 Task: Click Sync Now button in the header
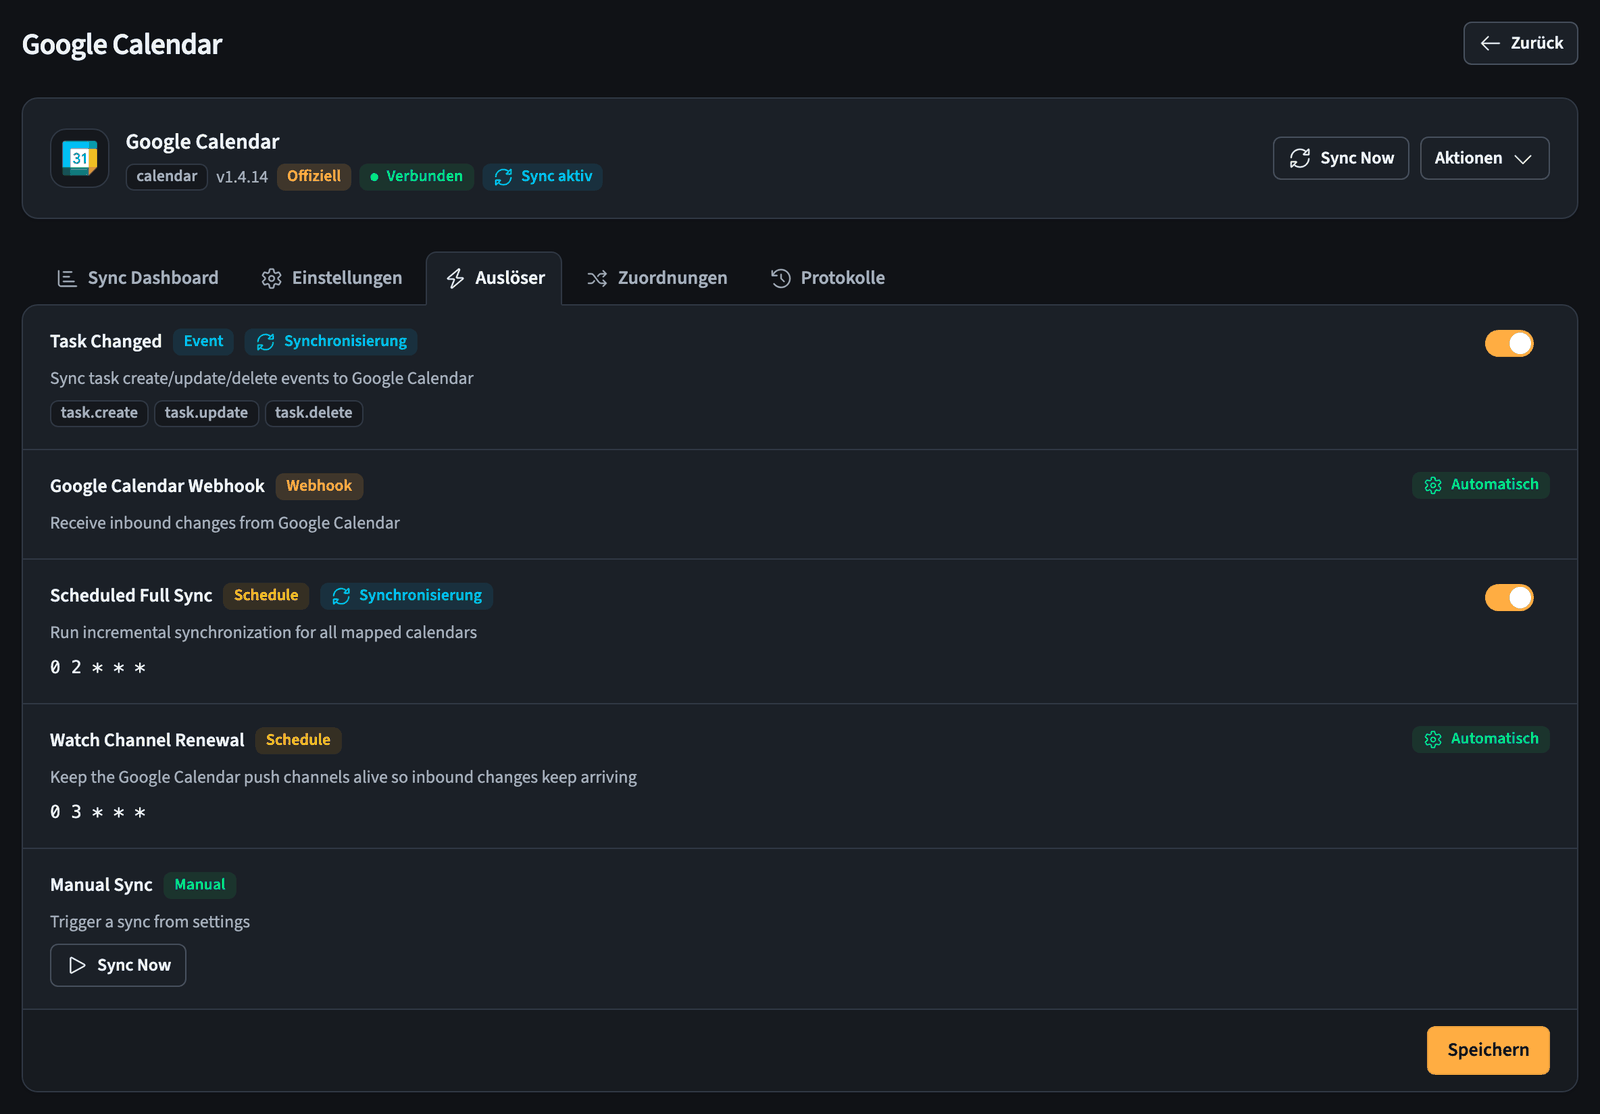coord(1340,158)
